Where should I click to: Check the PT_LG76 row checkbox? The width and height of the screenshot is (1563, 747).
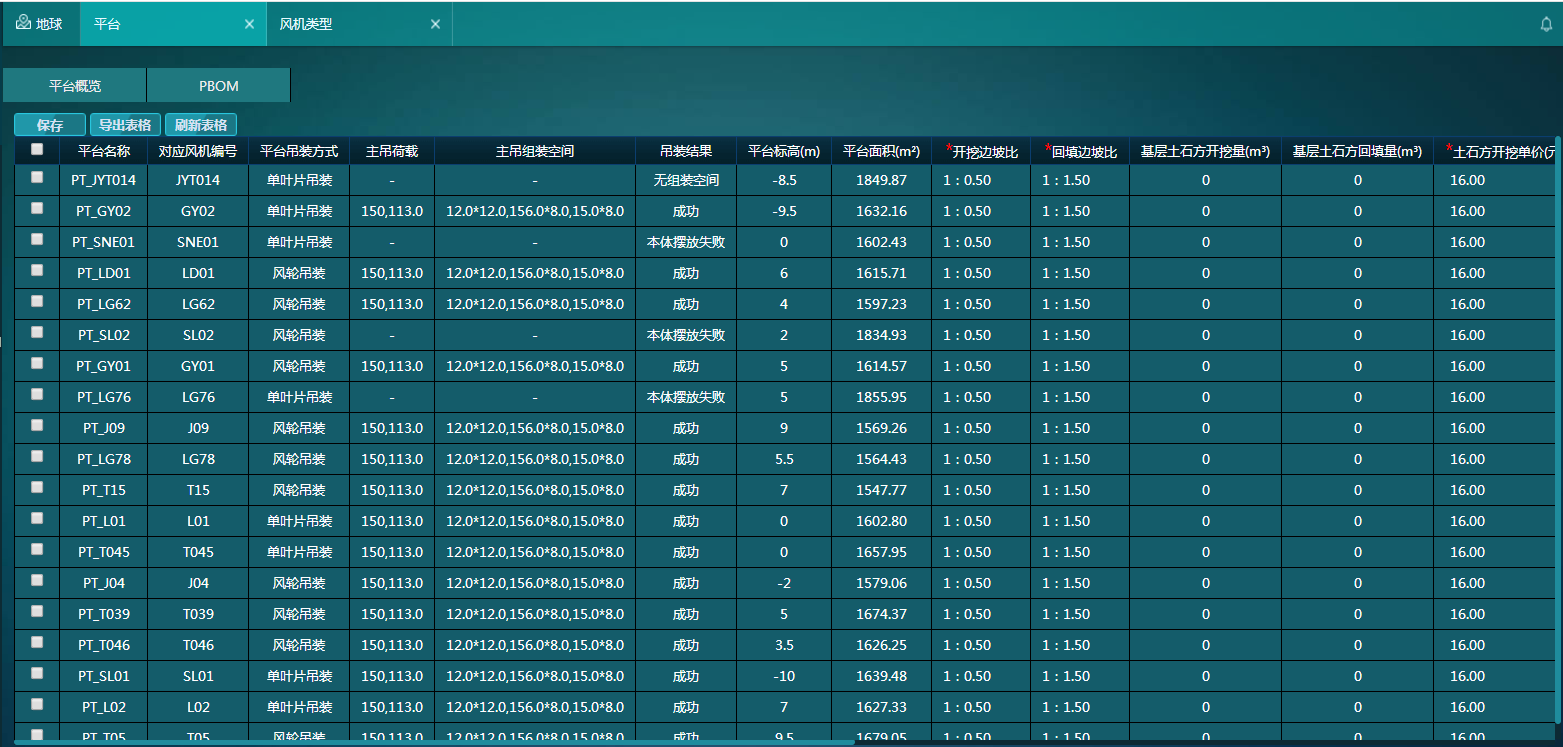(37, 394)
